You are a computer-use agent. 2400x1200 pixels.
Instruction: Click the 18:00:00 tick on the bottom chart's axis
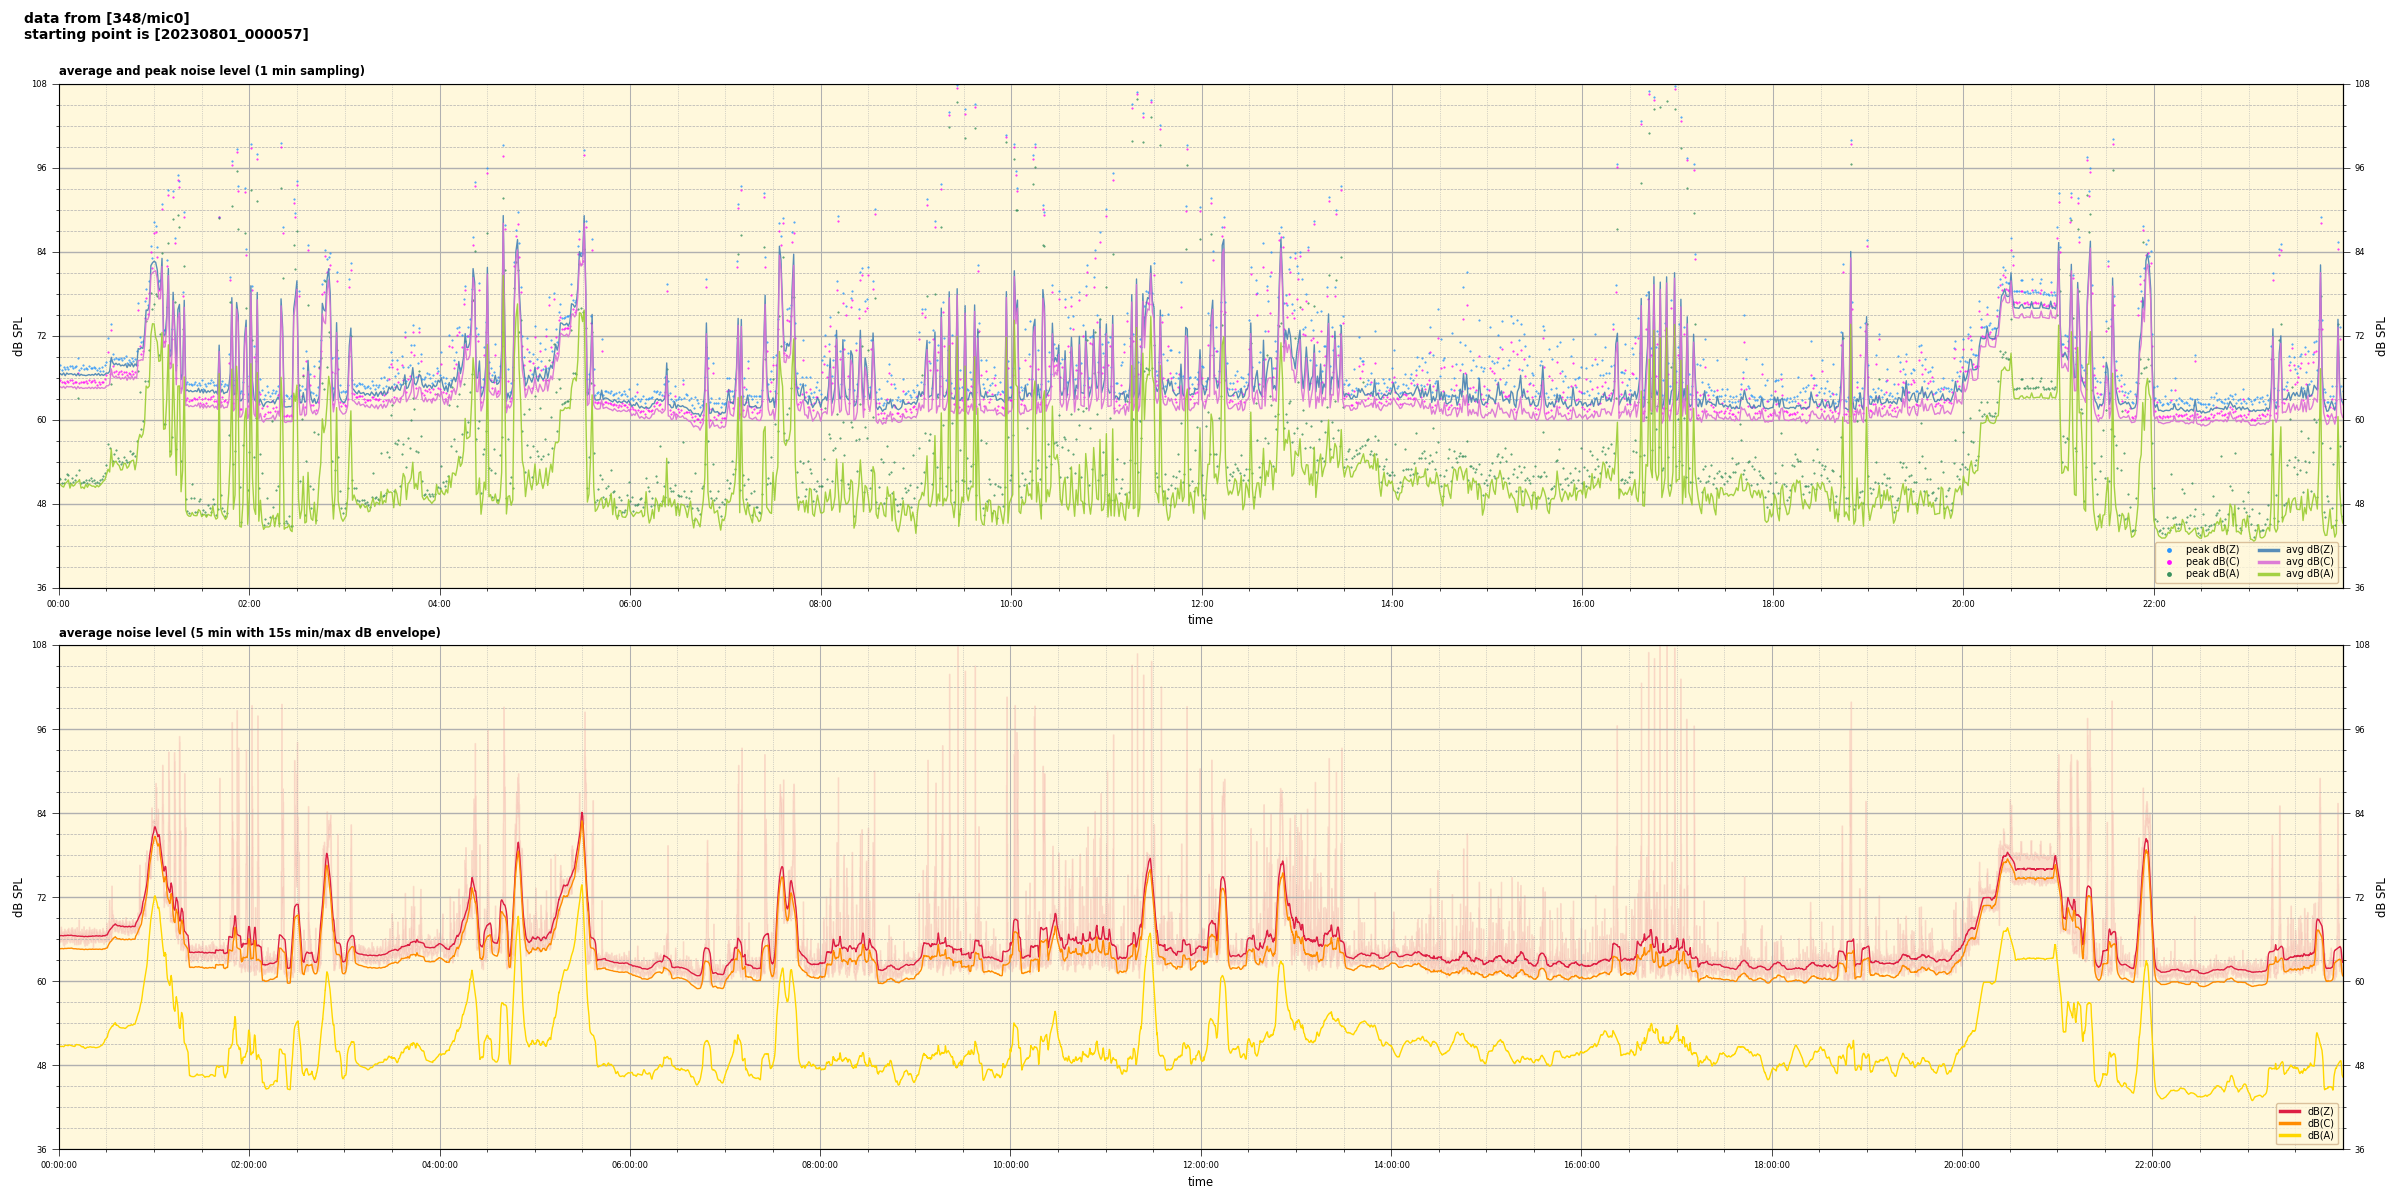1772,1165
